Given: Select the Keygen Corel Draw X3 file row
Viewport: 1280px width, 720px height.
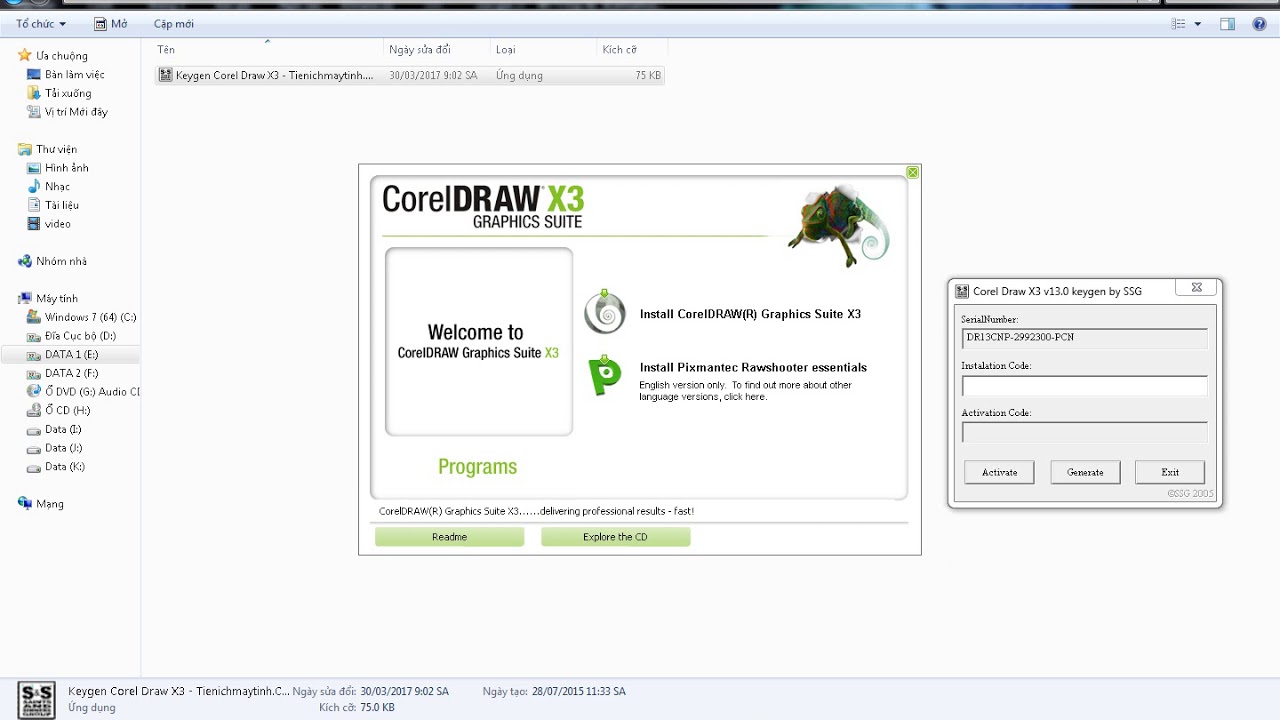Looking at the screenshot, I should (x=410, y=75).
